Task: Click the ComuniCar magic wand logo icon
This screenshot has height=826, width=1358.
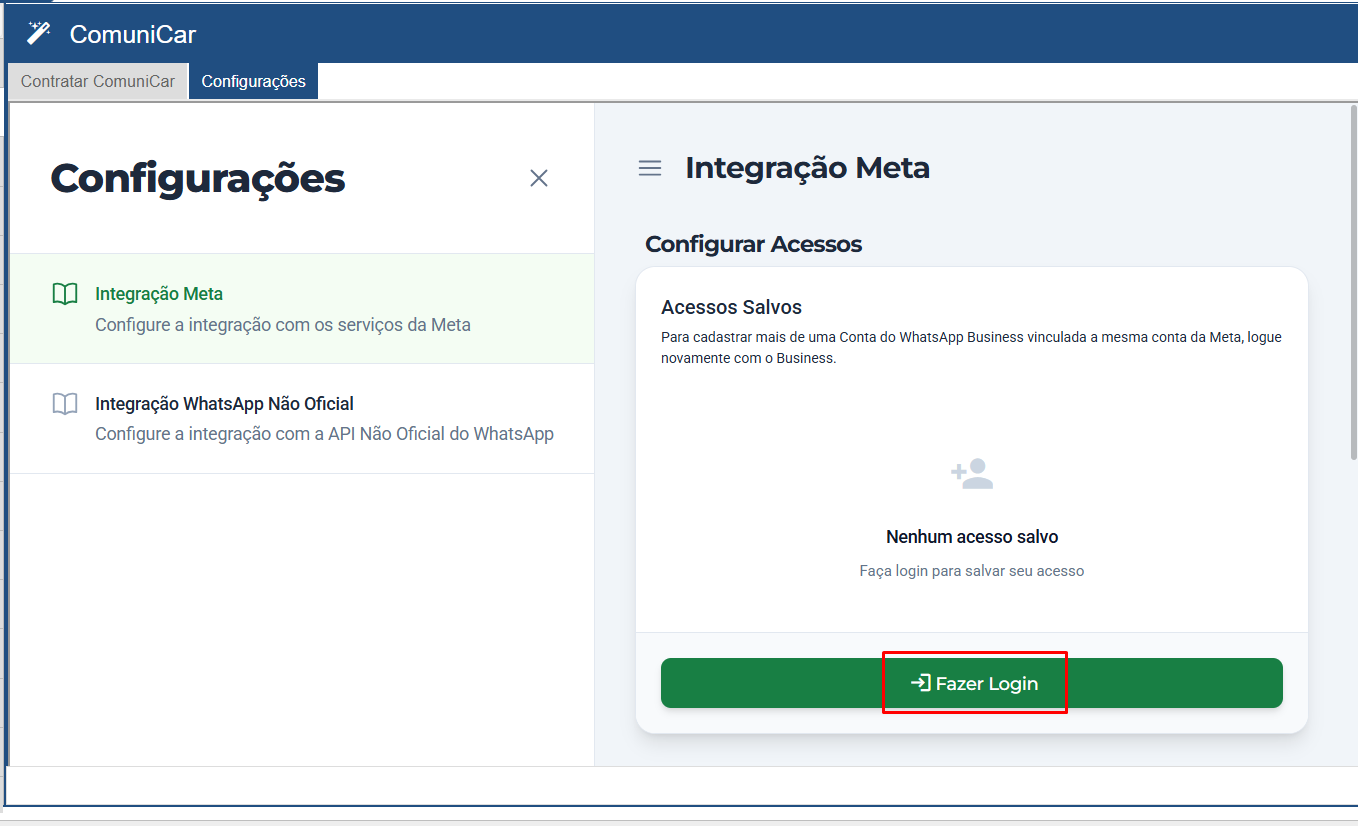Action: [38, 33]
